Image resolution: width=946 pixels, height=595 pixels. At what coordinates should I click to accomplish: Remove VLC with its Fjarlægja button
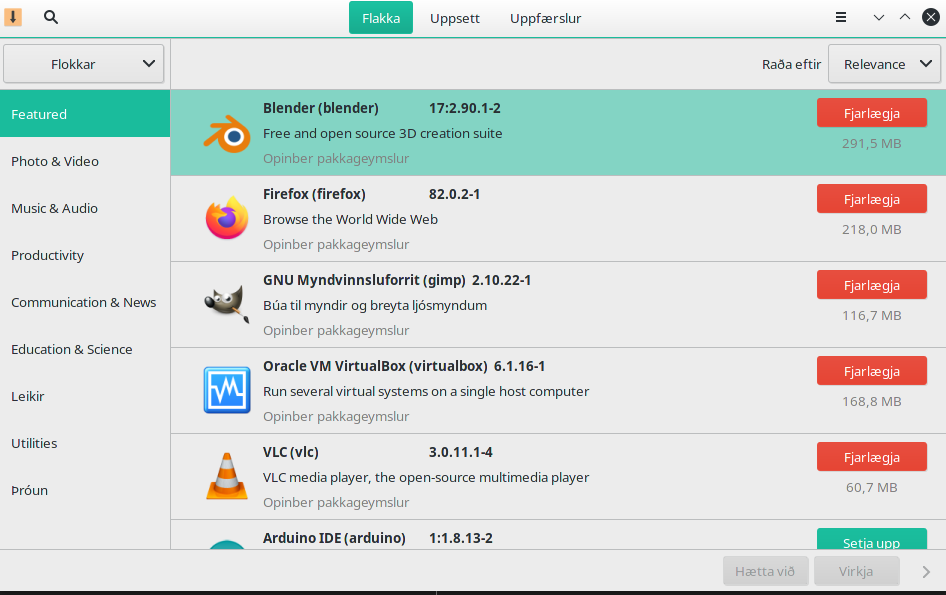[x=872, y=457]
